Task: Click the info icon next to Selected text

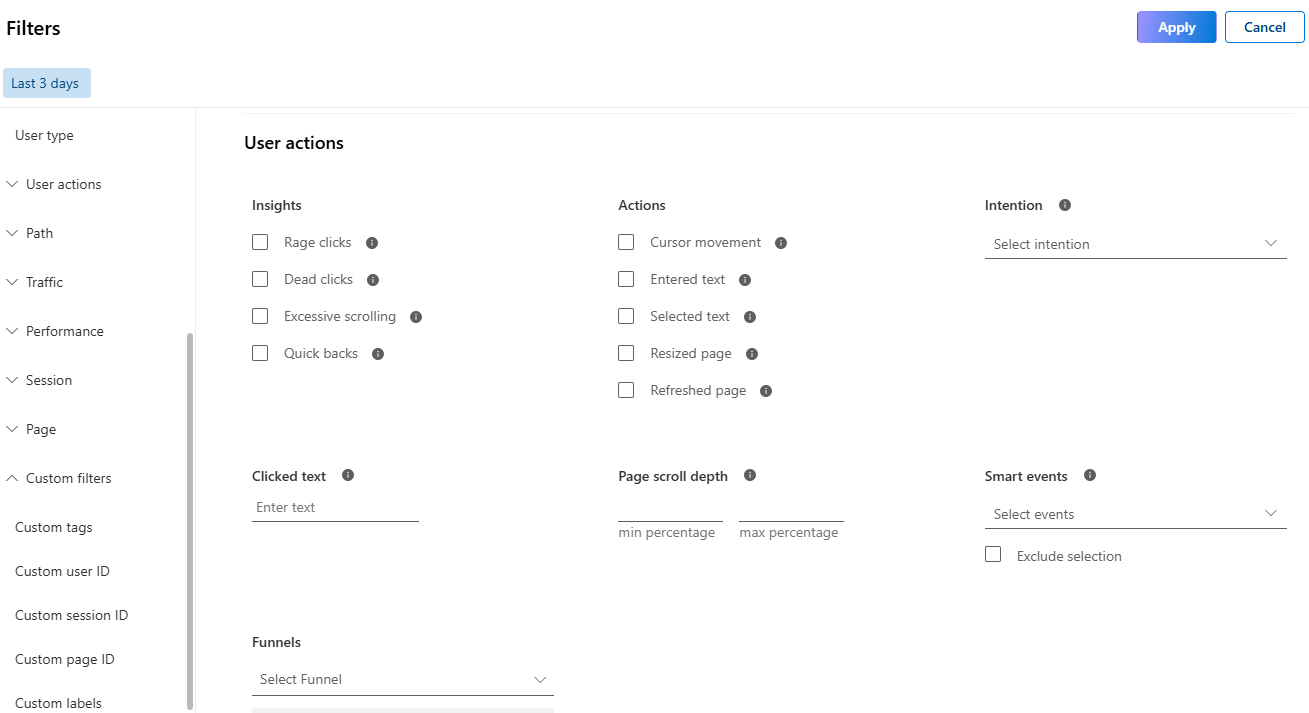Action: 750,317
